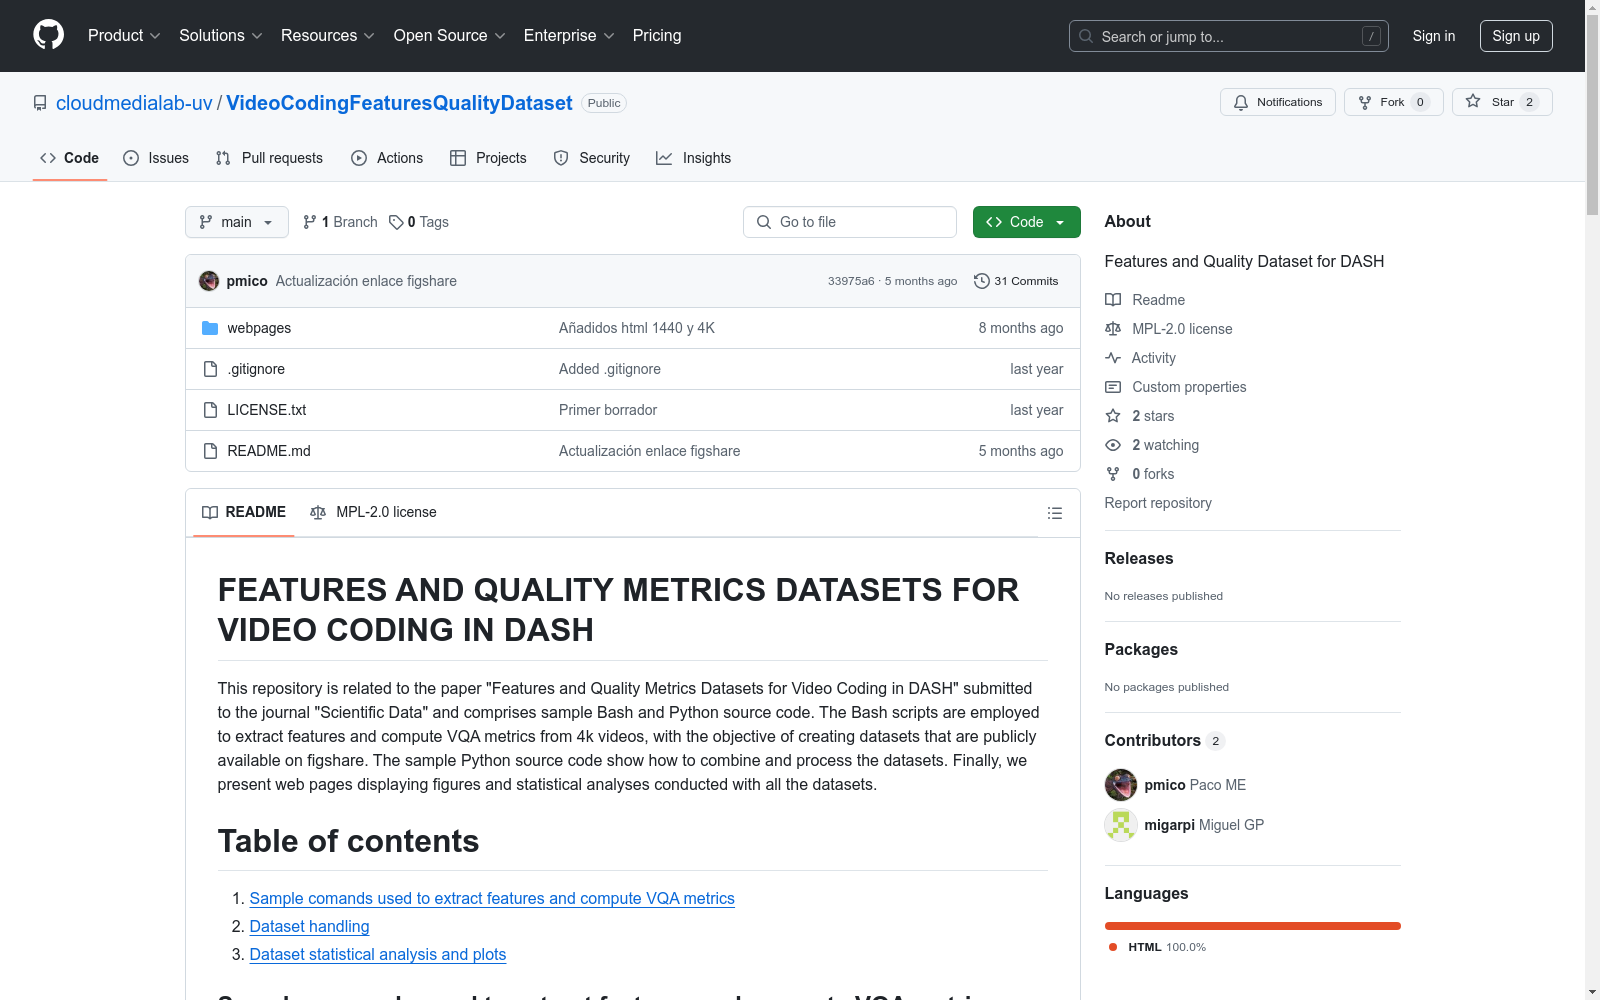Click the pmico avatar in commit header
Image resolution: width=1600 pixels, height=1000 pixels.
[x=209, y=281]
